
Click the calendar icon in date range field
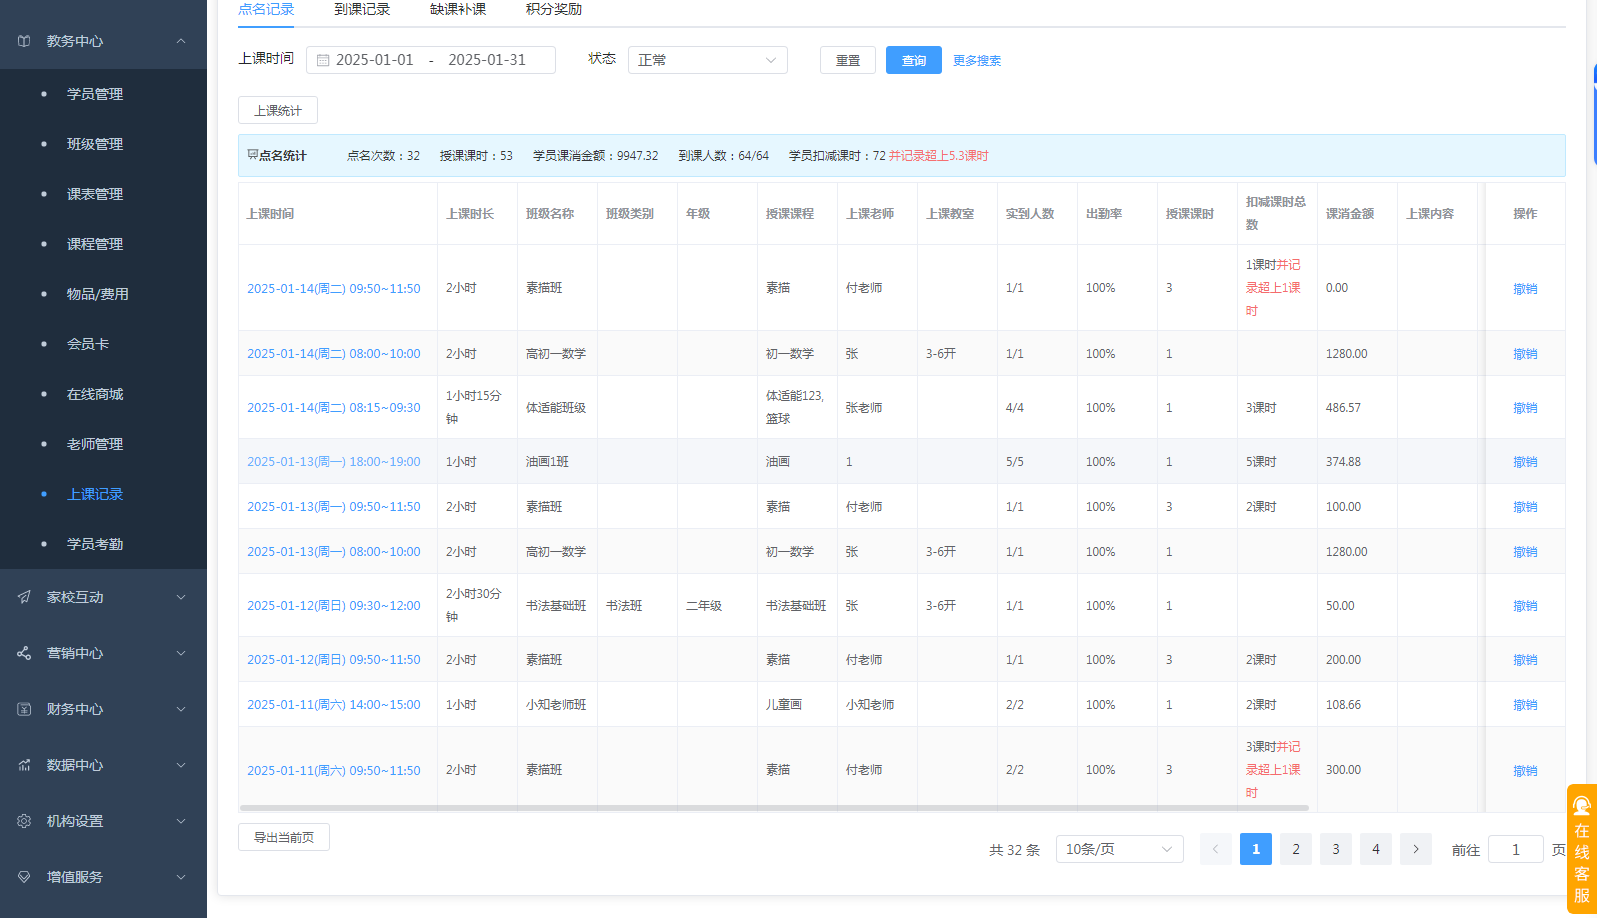point(323,60)
